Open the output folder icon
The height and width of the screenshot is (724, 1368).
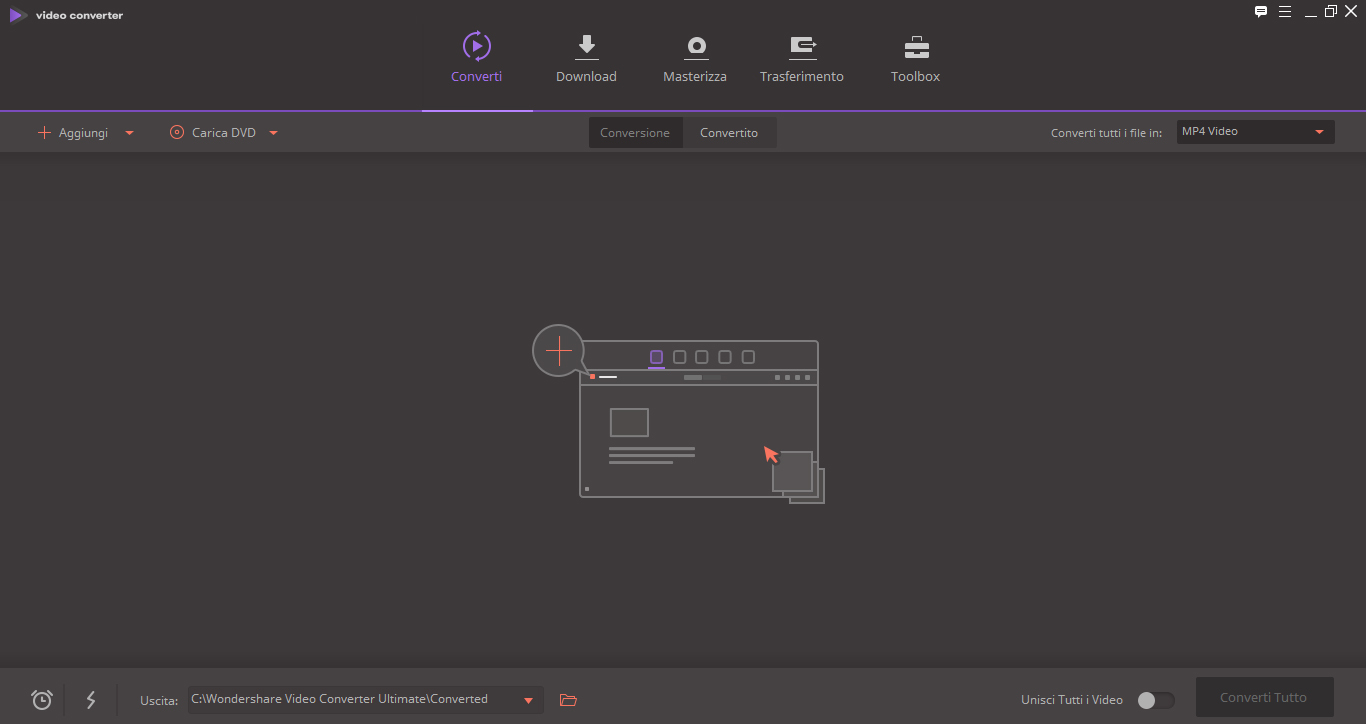coord(569,700)
